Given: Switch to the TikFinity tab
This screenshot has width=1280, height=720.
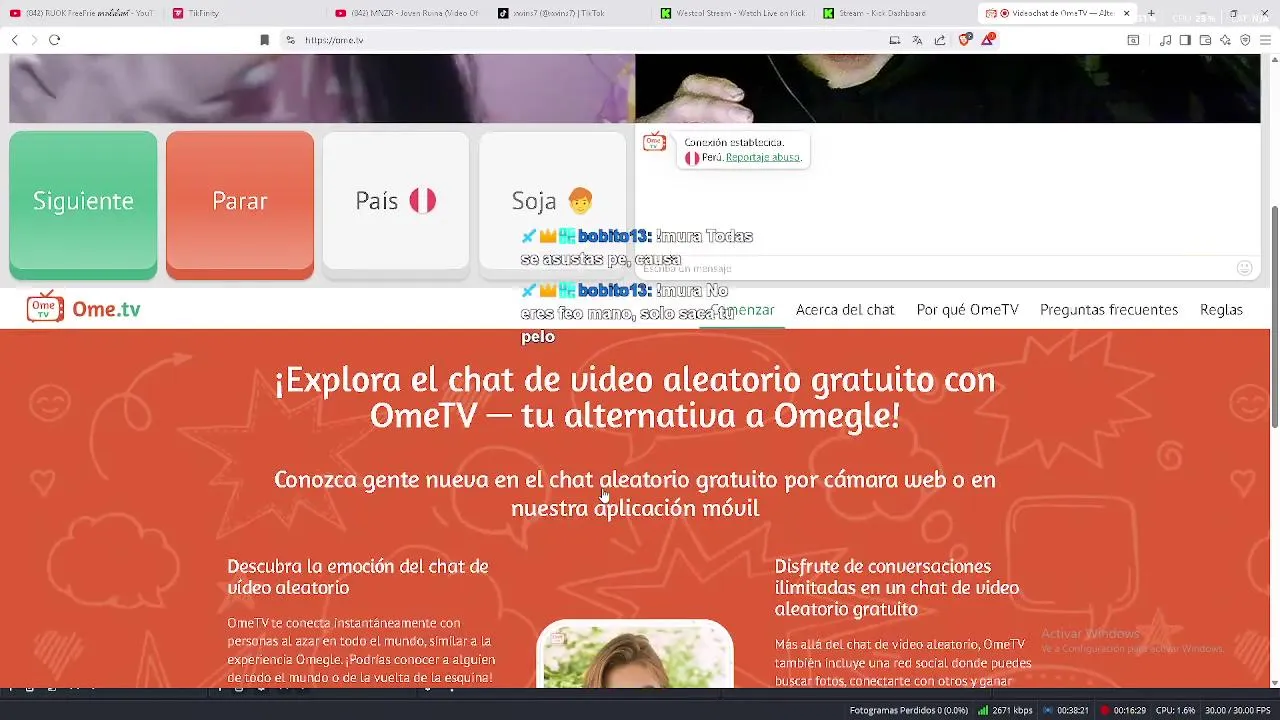Looking at the screenshot, I should (244, 13).
